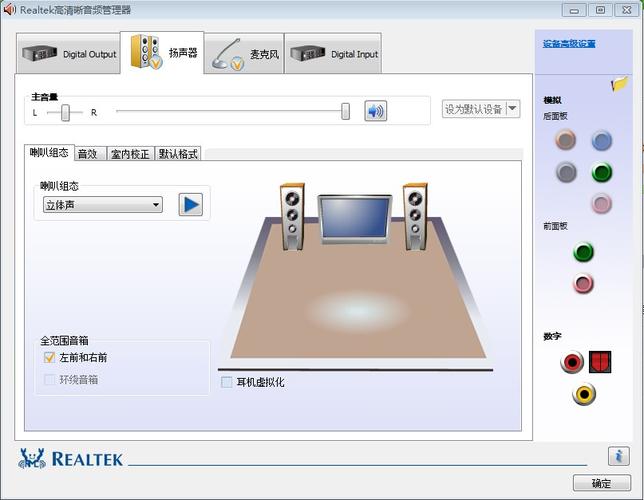Click the green rear panel jack

pyautogui.click(x=602, y=172)
